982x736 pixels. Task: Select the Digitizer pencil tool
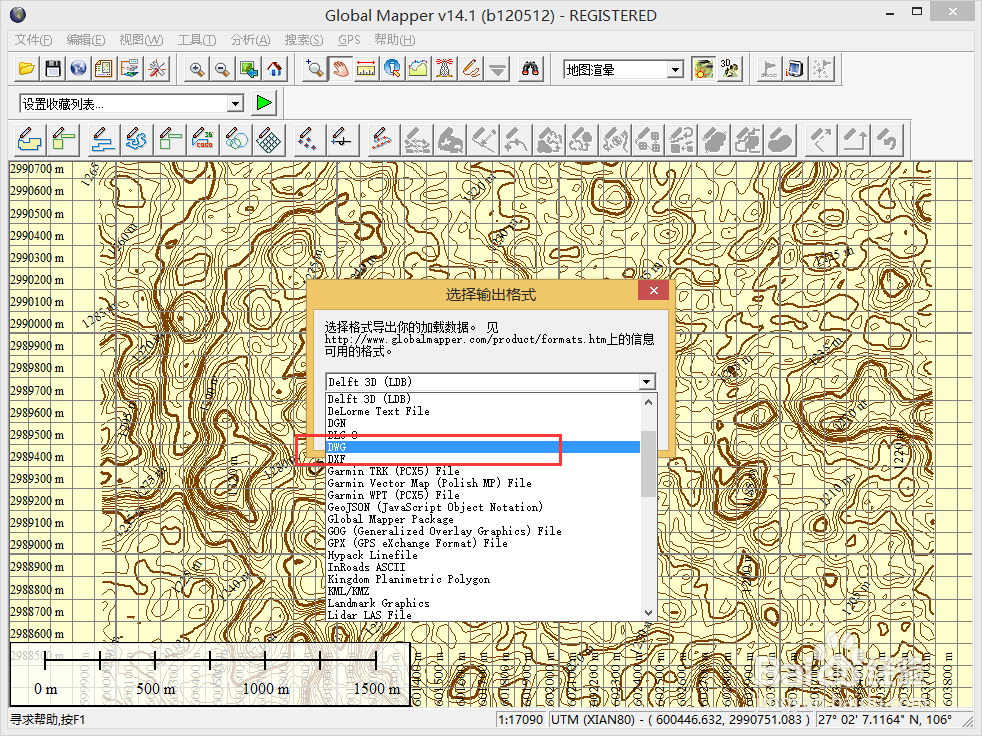coord(471,69)
